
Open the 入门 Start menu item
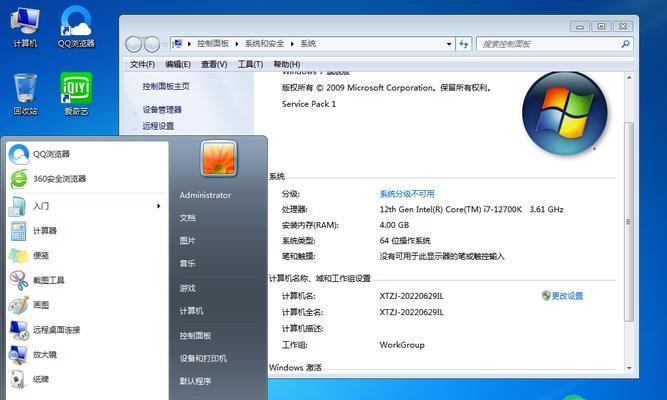click(x=87, y=206)
